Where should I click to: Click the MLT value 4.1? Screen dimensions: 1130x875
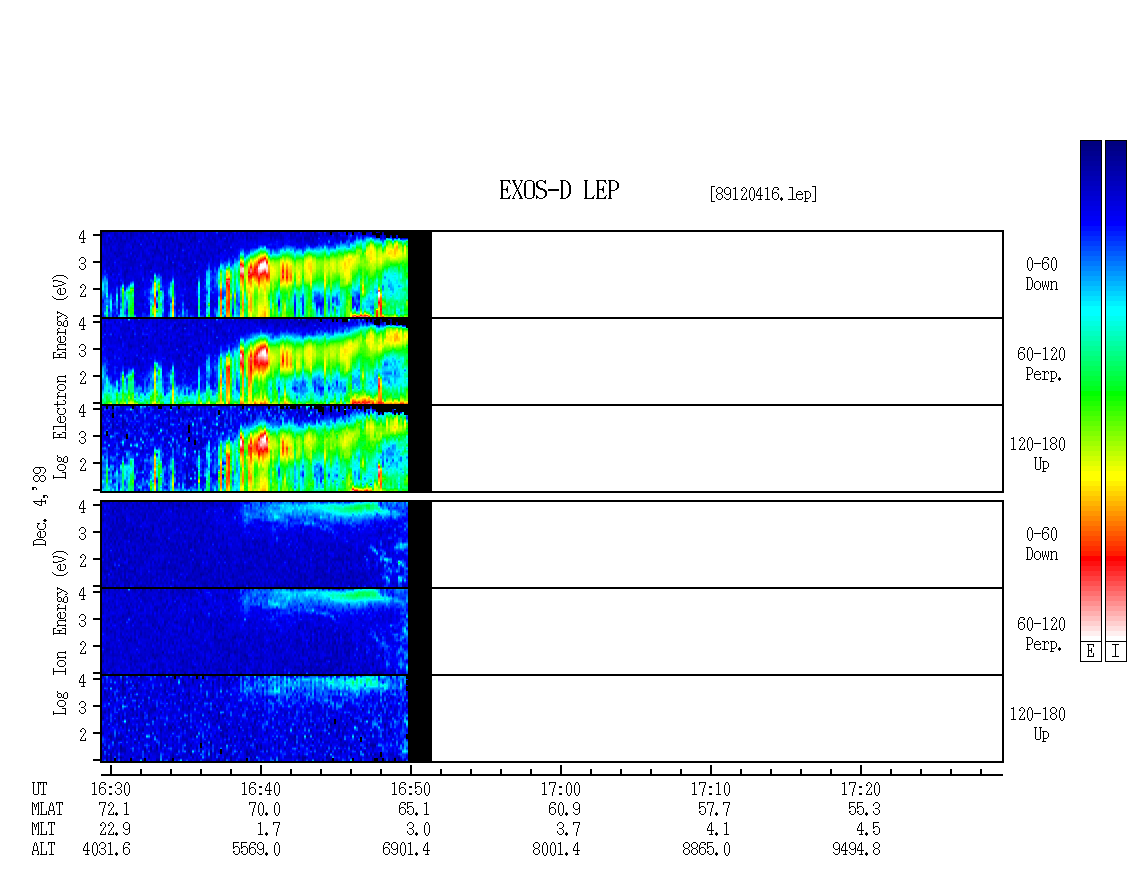coord(718,830)
